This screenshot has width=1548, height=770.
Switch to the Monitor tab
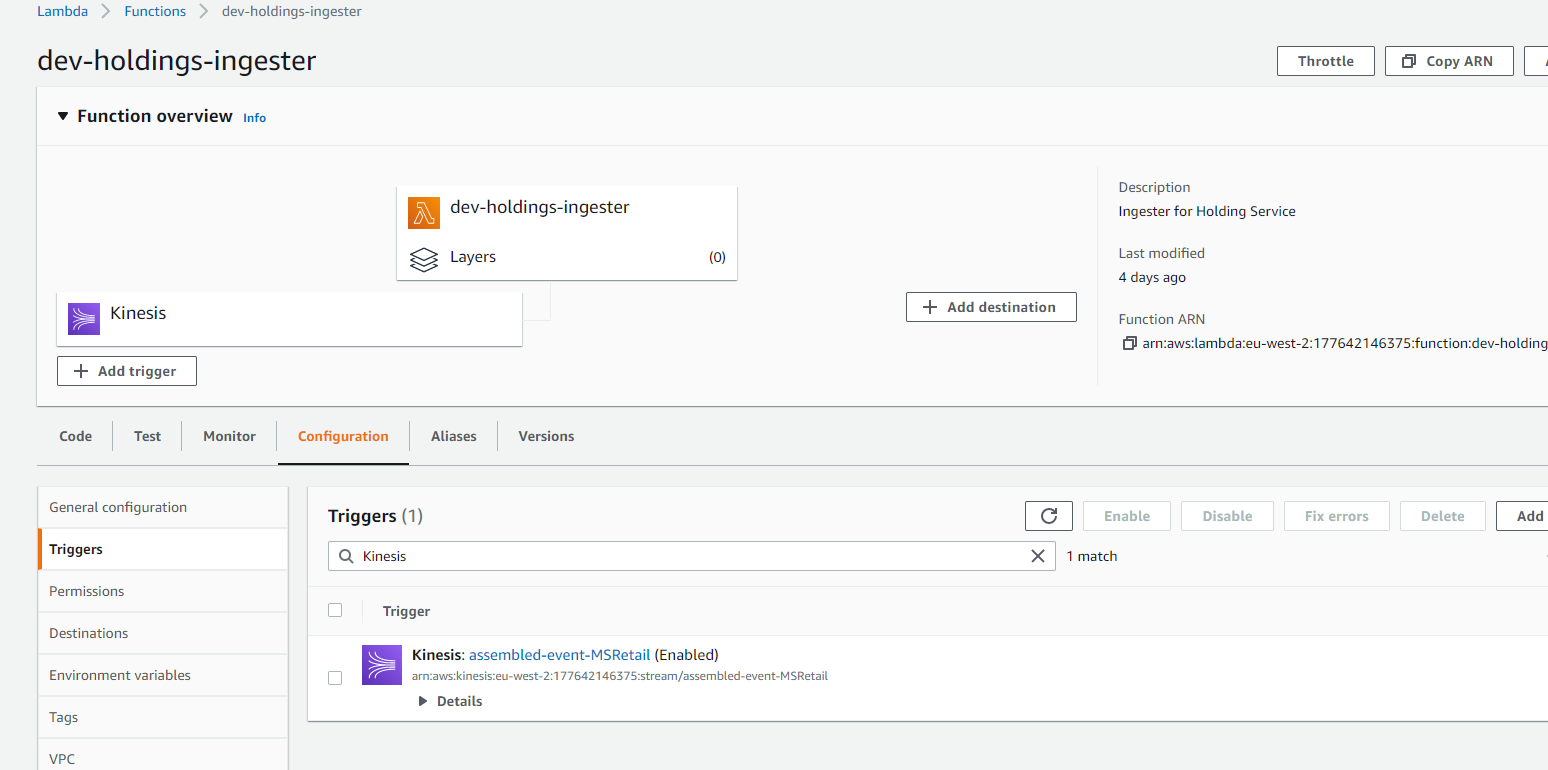coord(229,436)
